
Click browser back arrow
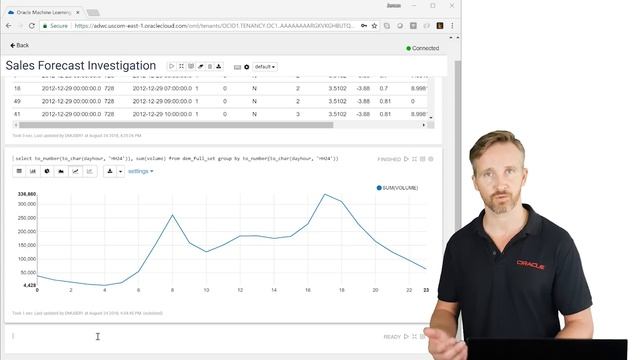[9, 26]
